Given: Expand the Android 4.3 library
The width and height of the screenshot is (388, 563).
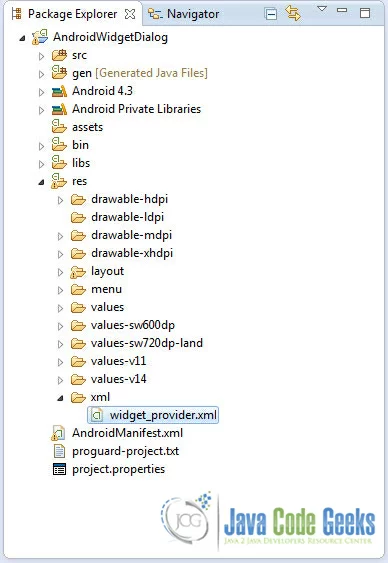Looking at the screenshot, I should [x=42, y=92].
